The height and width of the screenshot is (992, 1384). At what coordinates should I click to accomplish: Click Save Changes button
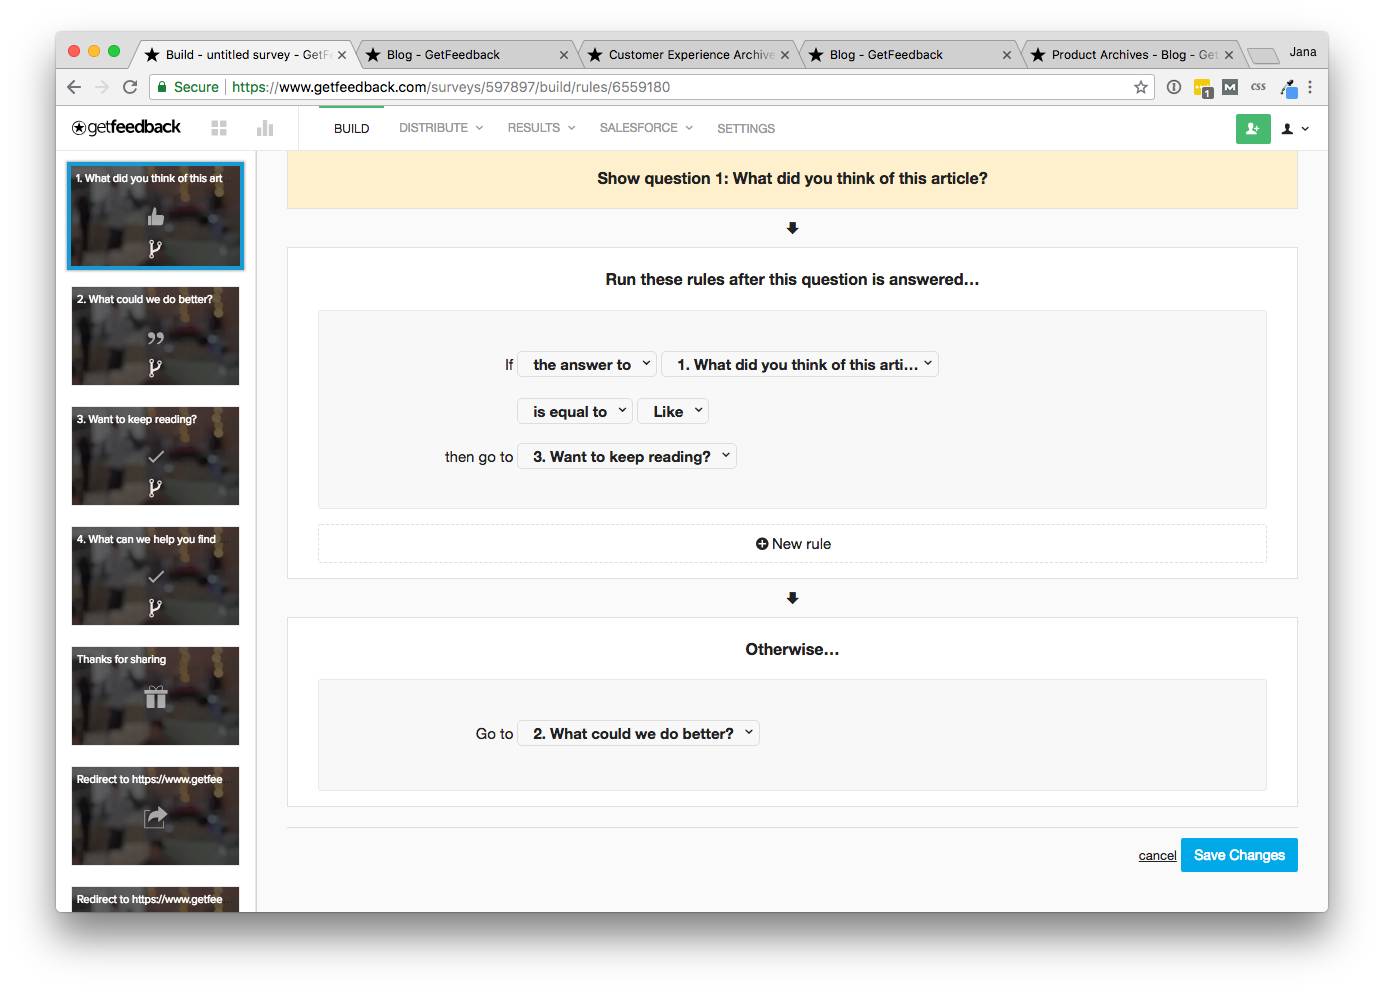(1239, 855)
